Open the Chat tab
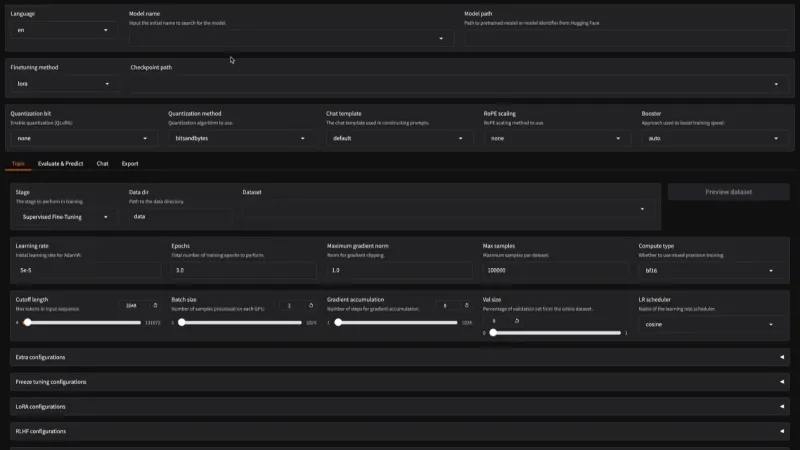 click(x=102, y=163)
